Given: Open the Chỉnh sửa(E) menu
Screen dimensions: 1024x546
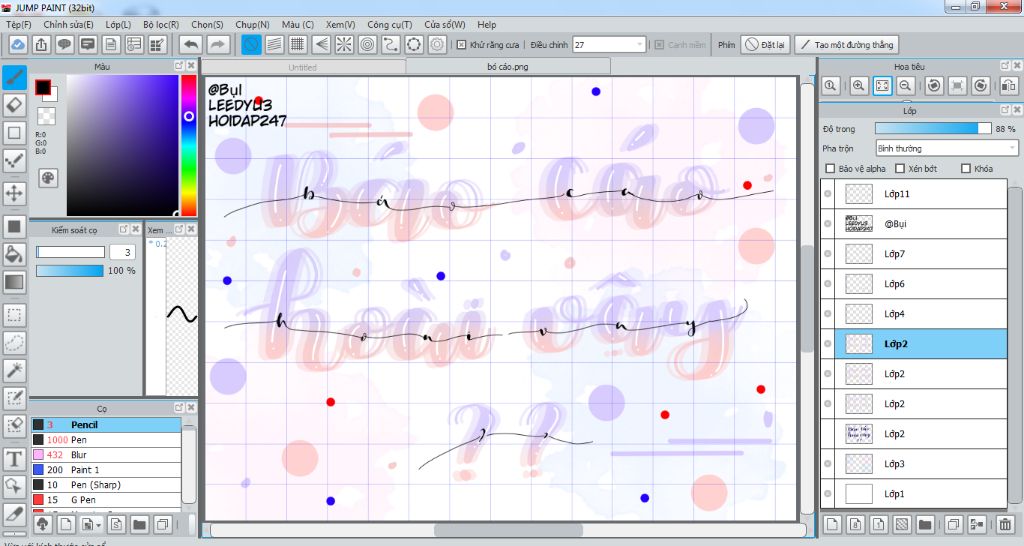Looking at the screenshot, I should click(69, 24).
